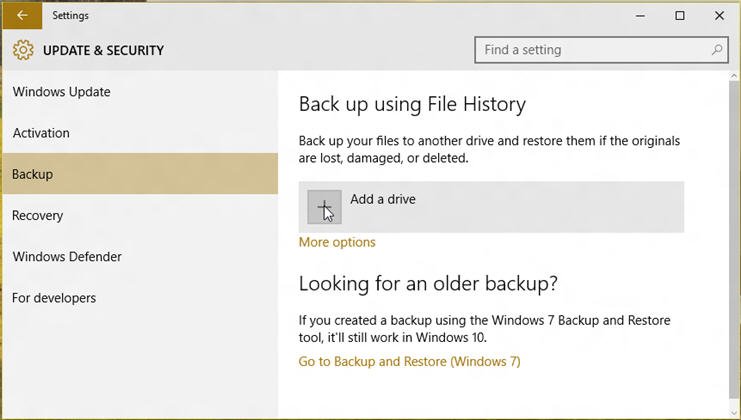Screen dimensions: 741x420
Task: Close the Settings window
Action: click(719, 15)
